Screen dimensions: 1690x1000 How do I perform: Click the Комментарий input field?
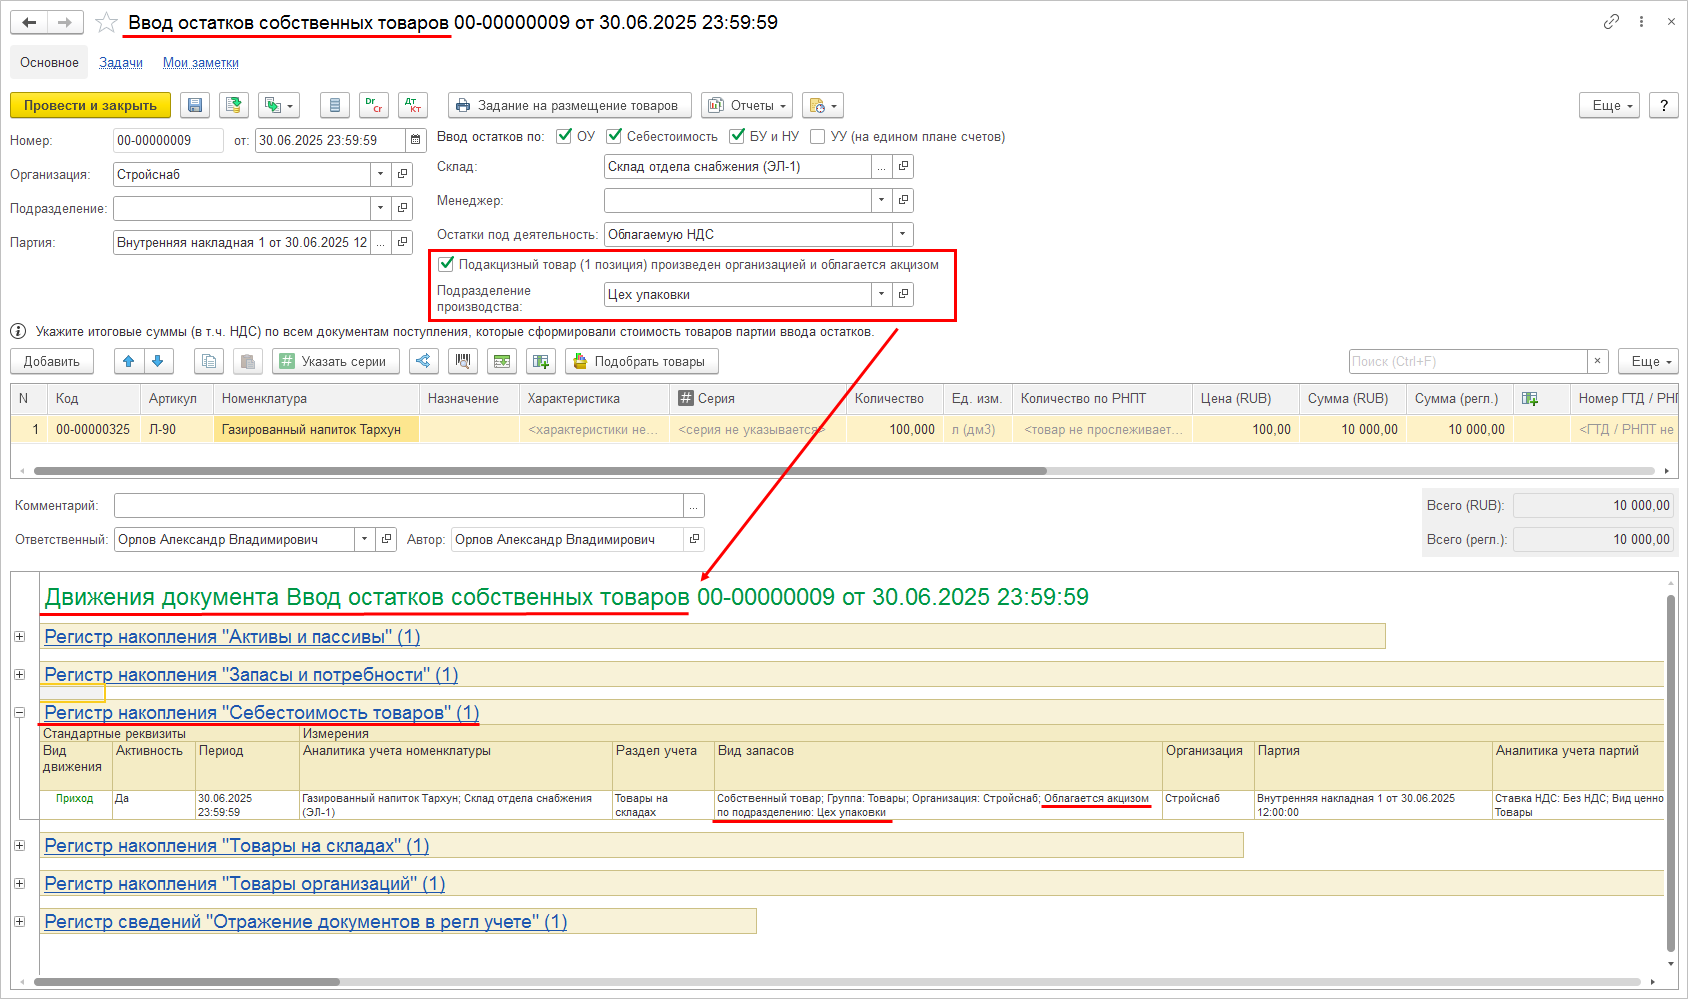[399, 506]
